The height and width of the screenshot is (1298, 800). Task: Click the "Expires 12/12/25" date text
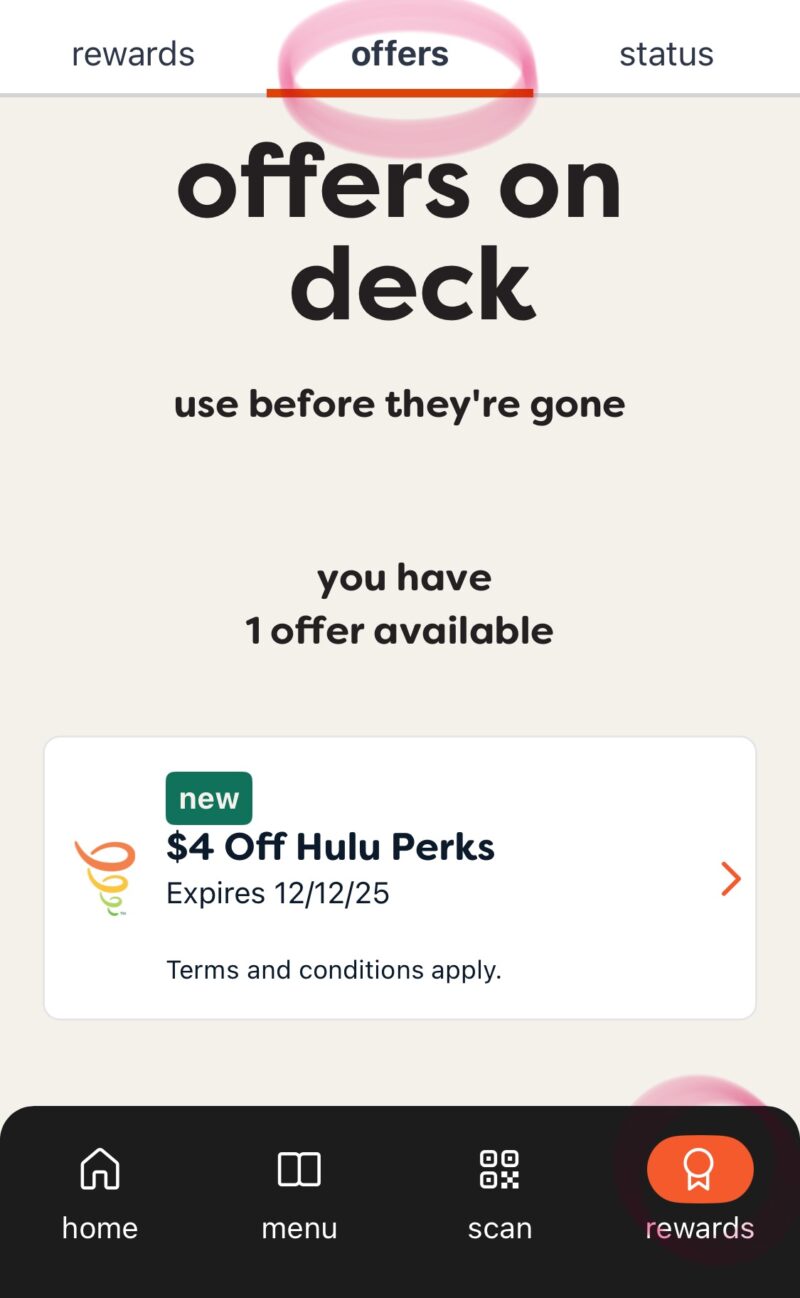[x=278, y=893]
